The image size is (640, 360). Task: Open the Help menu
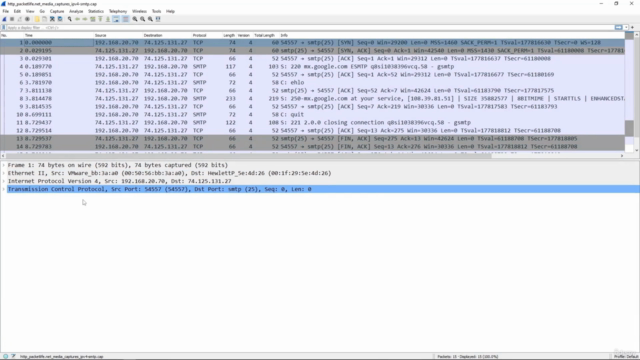(x=170, y=11)
